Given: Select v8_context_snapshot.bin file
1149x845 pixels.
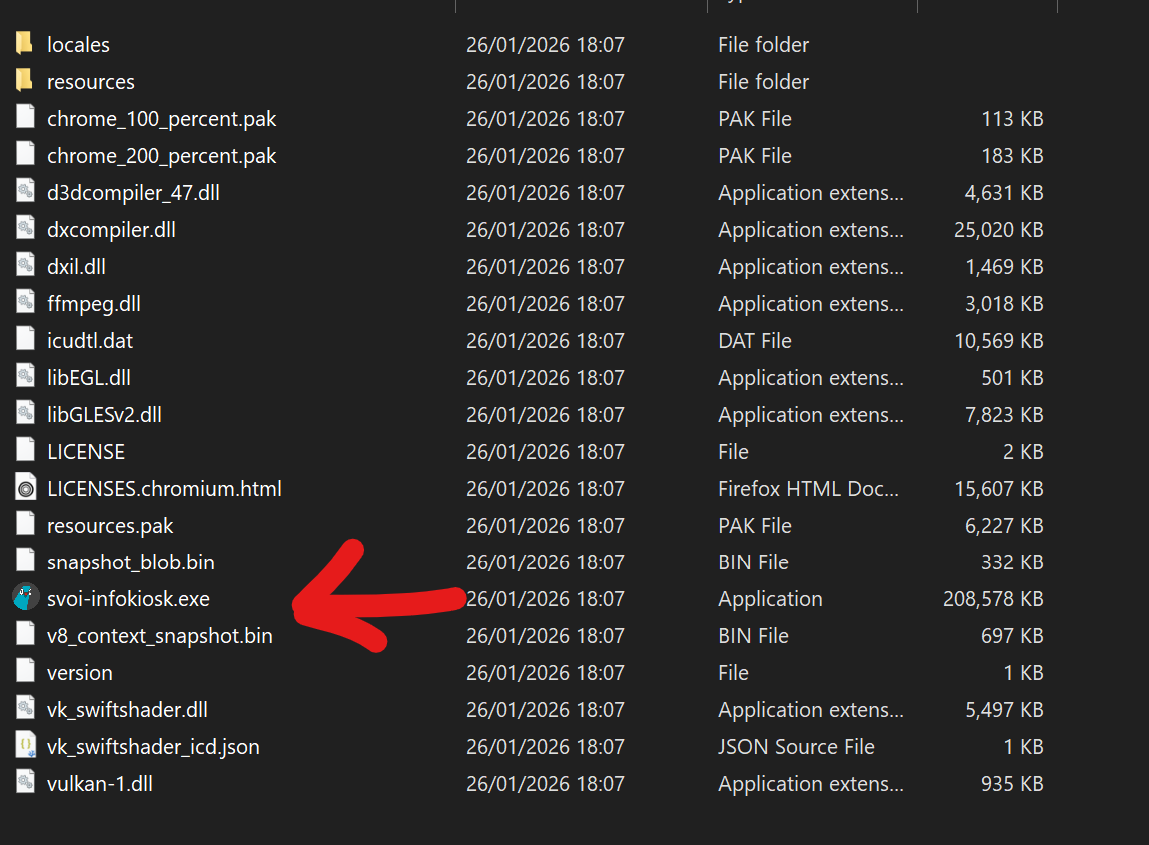Looking at the screenshot, I should click(159, 636).
